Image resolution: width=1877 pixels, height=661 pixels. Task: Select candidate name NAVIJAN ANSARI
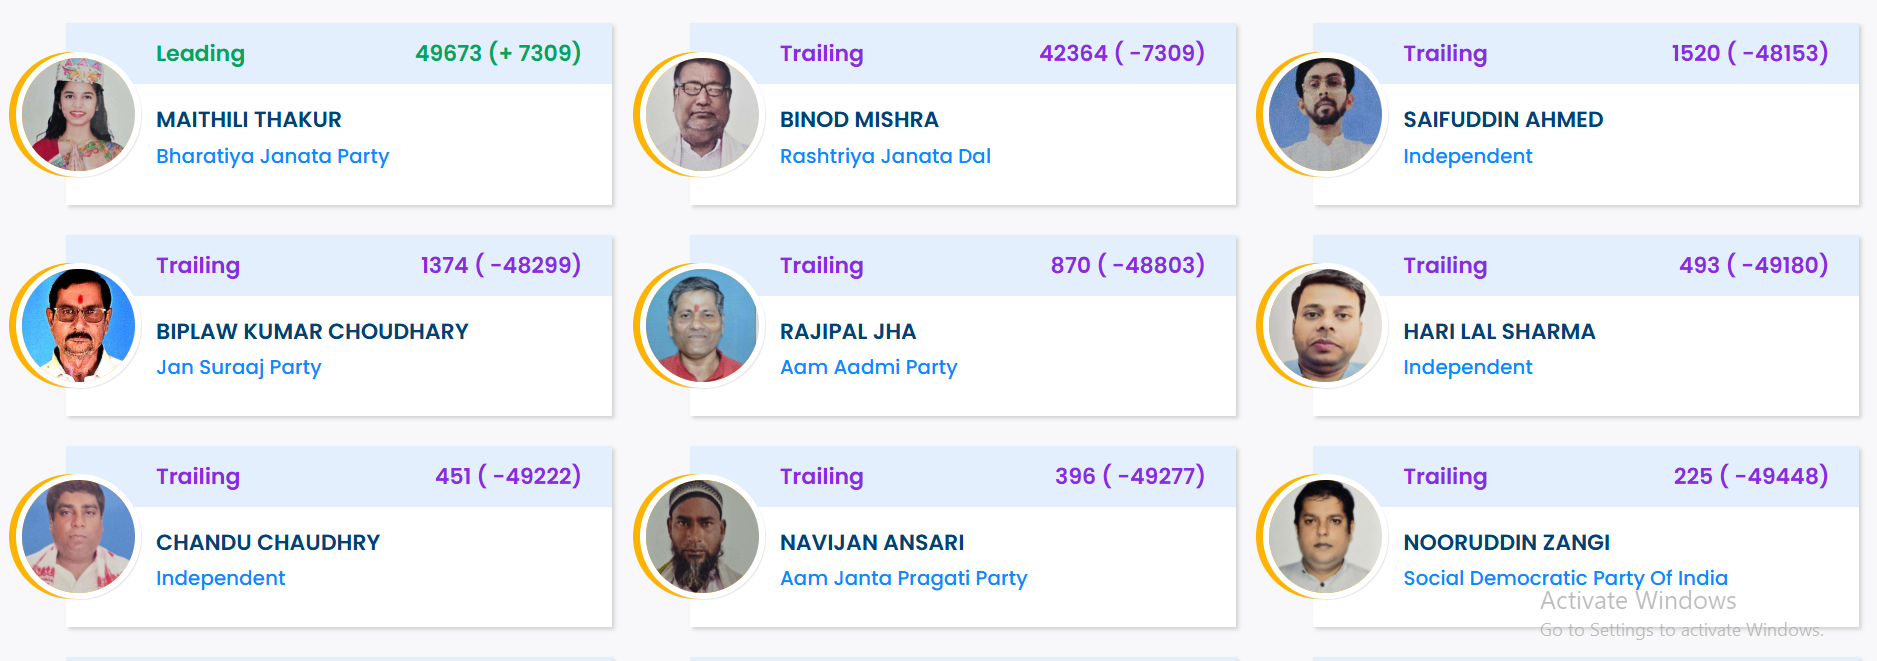coord(872,542)
